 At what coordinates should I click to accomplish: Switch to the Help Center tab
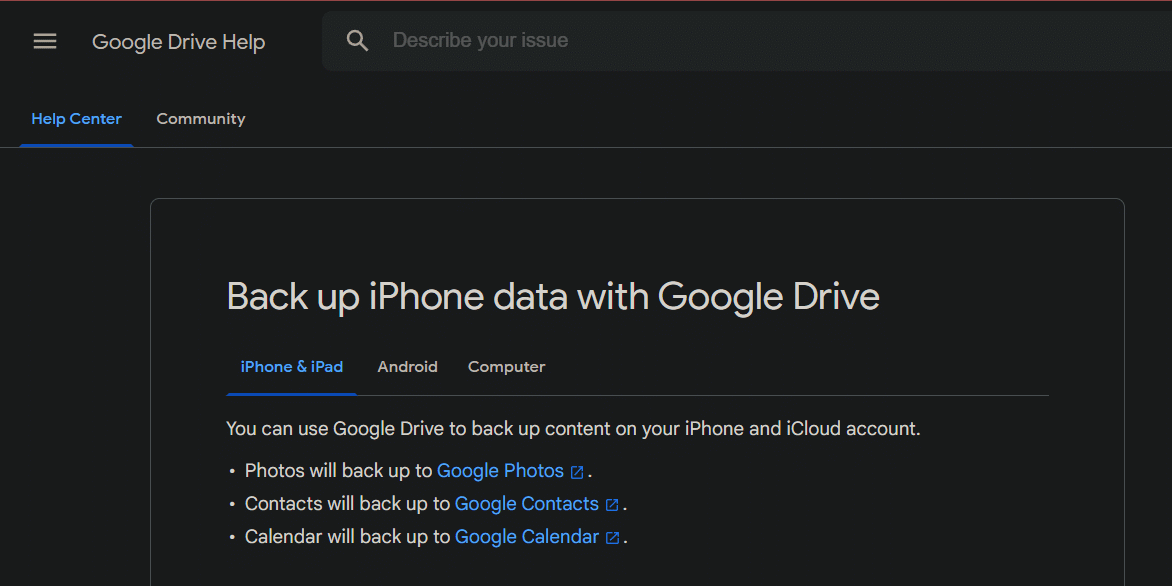pyautogui.click(x=76, y=119)
